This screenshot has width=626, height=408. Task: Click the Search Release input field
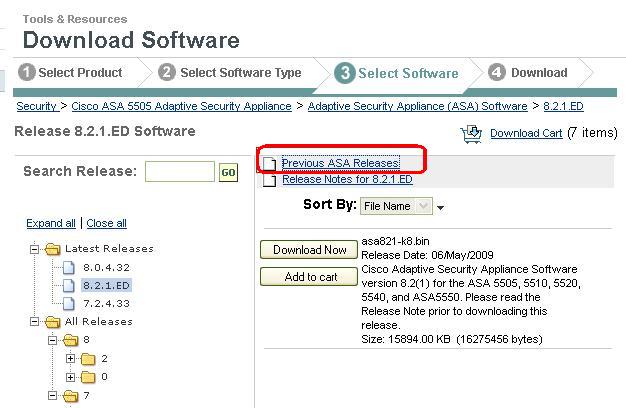pos(180,172)
